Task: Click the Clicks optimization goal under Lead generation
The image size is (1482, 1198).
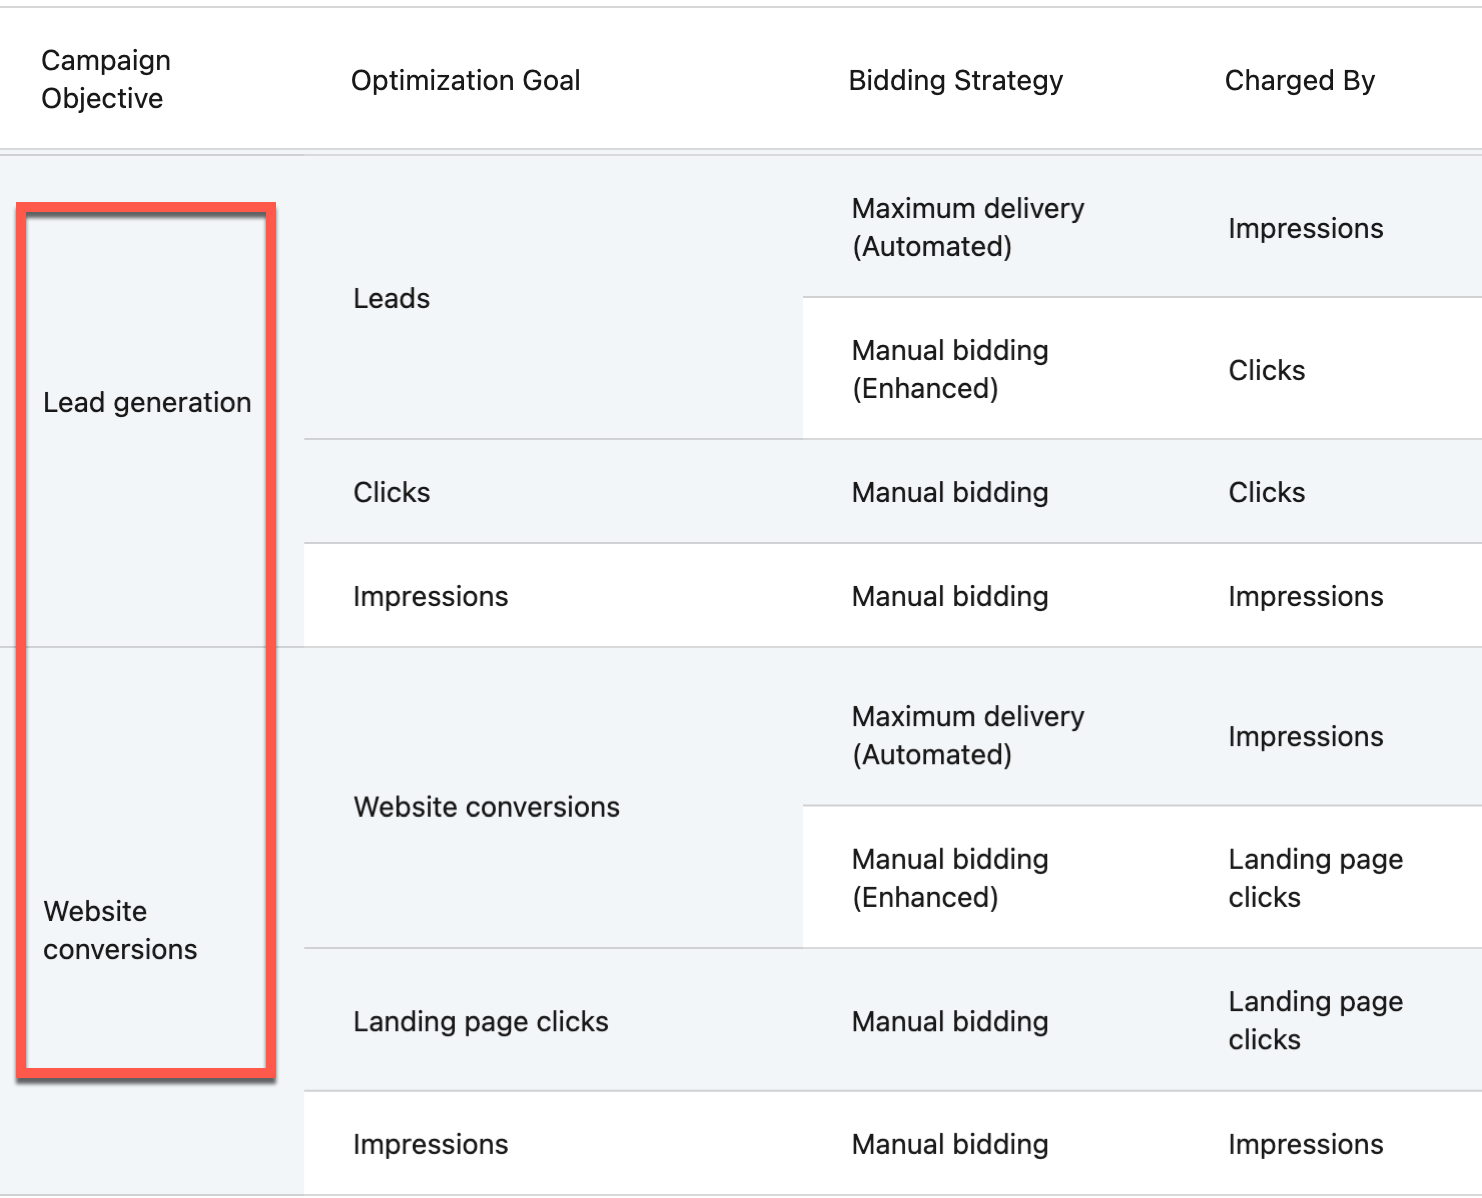Action: (x=391, y=492)
